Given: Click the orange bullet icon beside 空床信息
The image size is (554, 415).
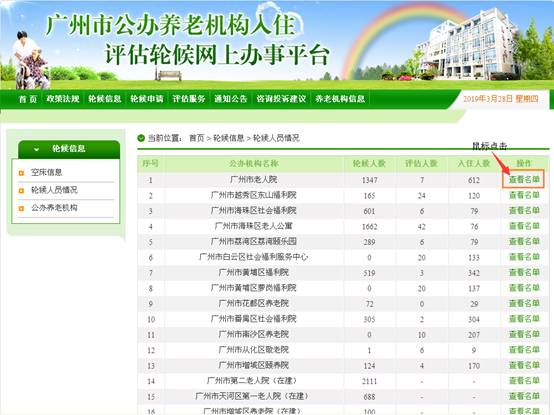Looking at the screenshot, I should [x=21, y=173].
